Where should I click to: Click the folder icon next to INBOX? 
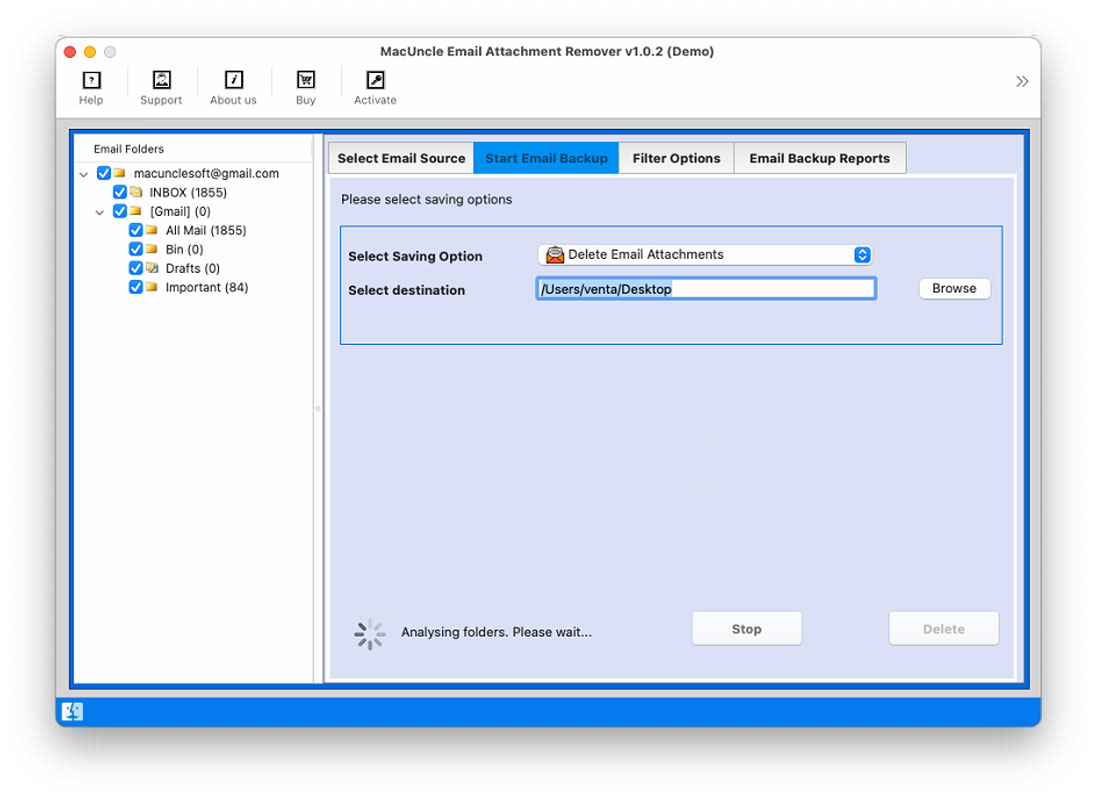pyautogui.click(x=135, y=192)
